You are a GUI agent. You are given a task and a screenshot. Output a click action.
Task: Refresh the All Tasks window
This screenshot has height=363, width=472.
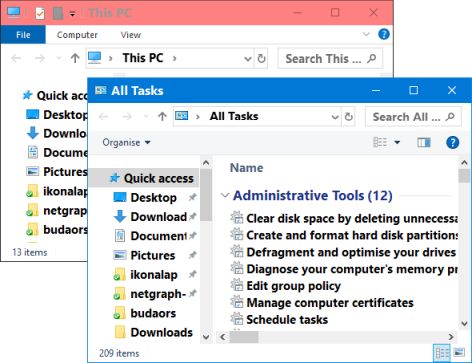(349, 117)
